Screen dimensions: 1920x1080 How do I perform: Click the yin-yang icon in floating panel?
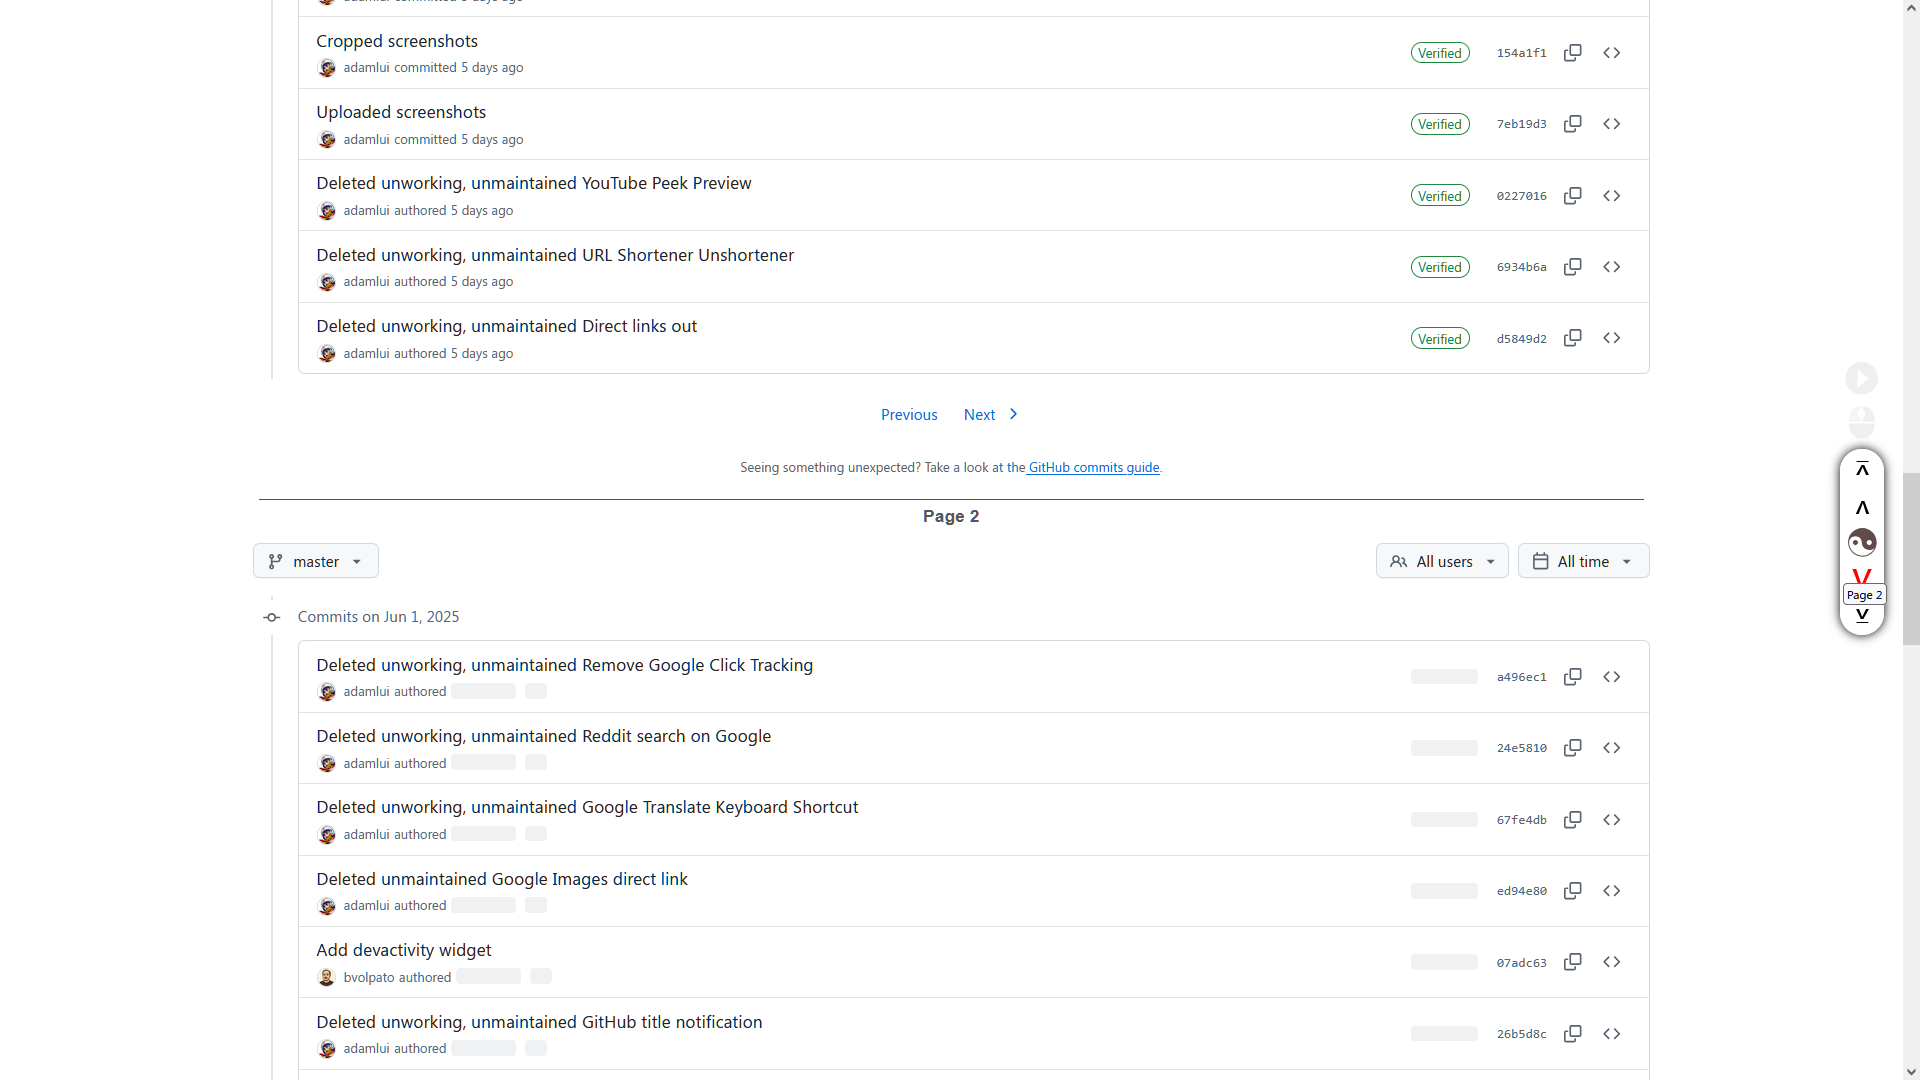tap(1862, 543)
